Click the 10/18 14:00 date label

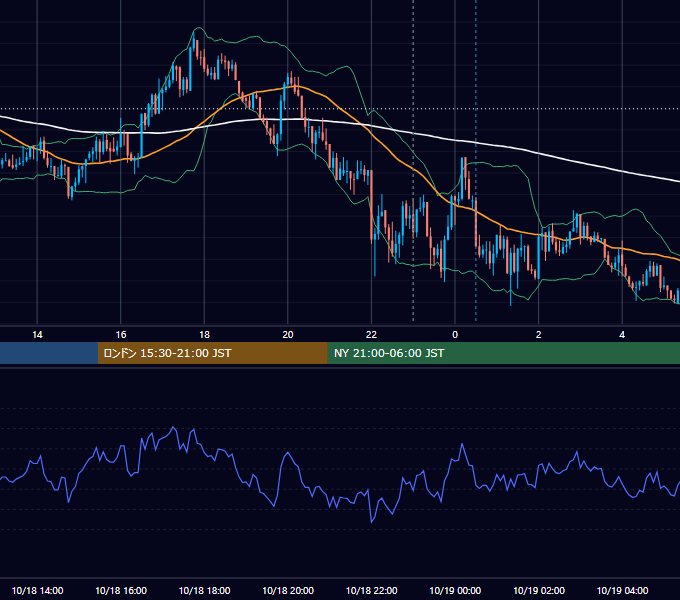37,590
